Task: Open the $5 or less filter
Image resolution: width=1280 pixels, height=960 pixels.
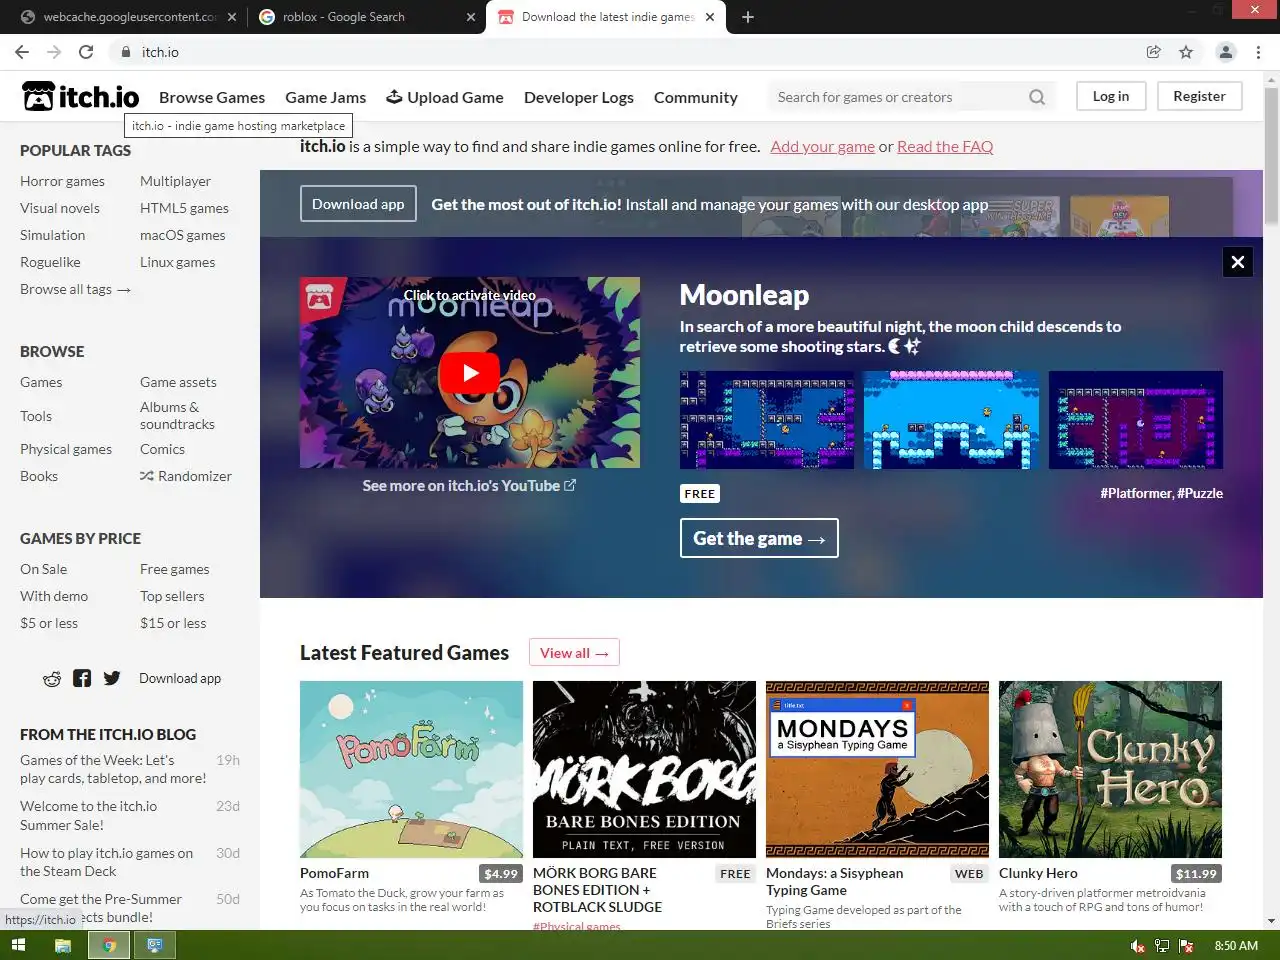Action: coord(49,623)
